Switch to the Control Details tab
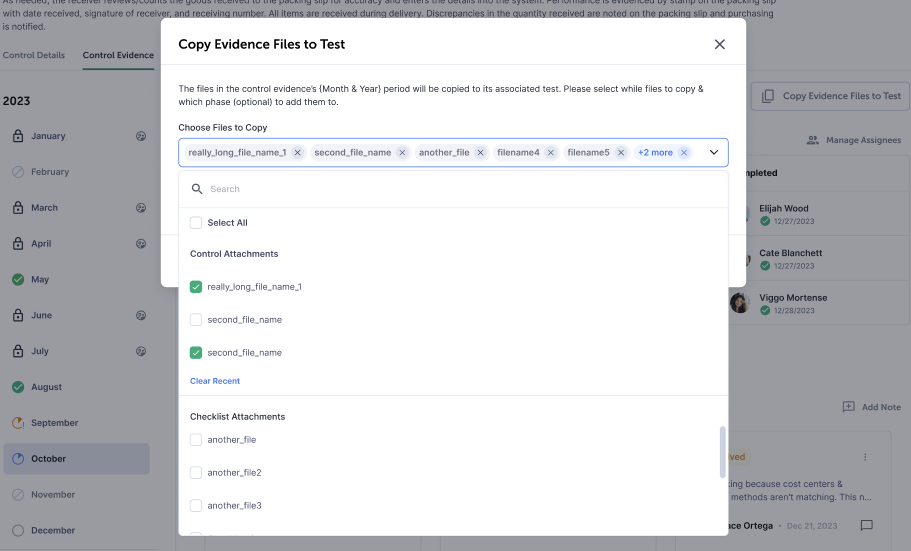 [x=34, y=55]
